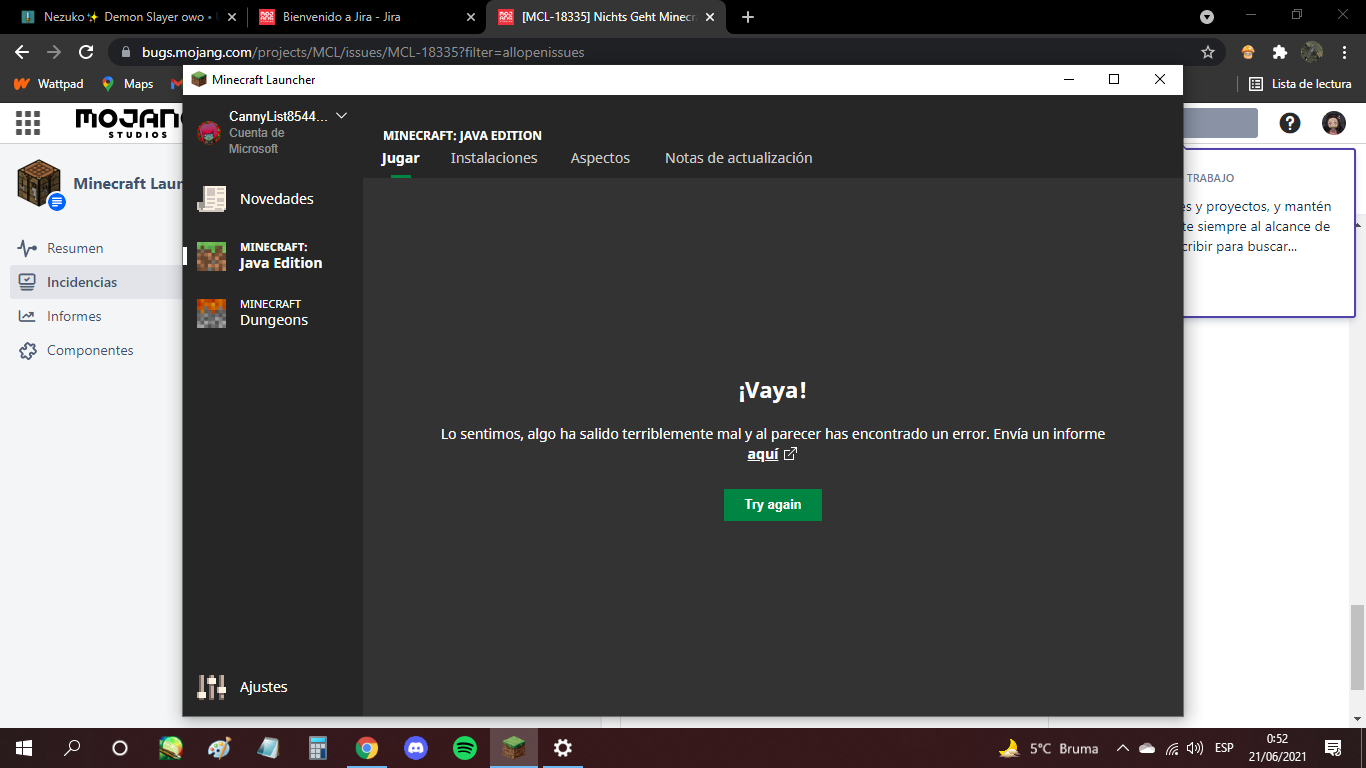The width and height of the screenshot is (1366, 768).
Task: Switch to the Instalaciones tab
Action: pos(494,158)
